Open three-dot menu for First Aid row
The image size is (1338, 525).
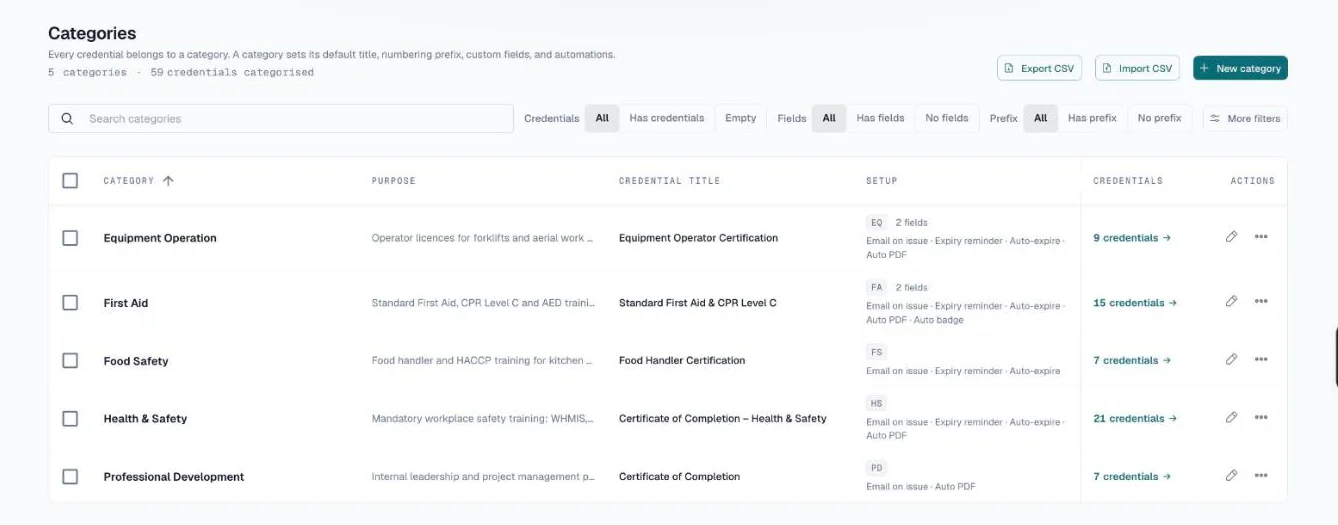(x=1261, y=301)
